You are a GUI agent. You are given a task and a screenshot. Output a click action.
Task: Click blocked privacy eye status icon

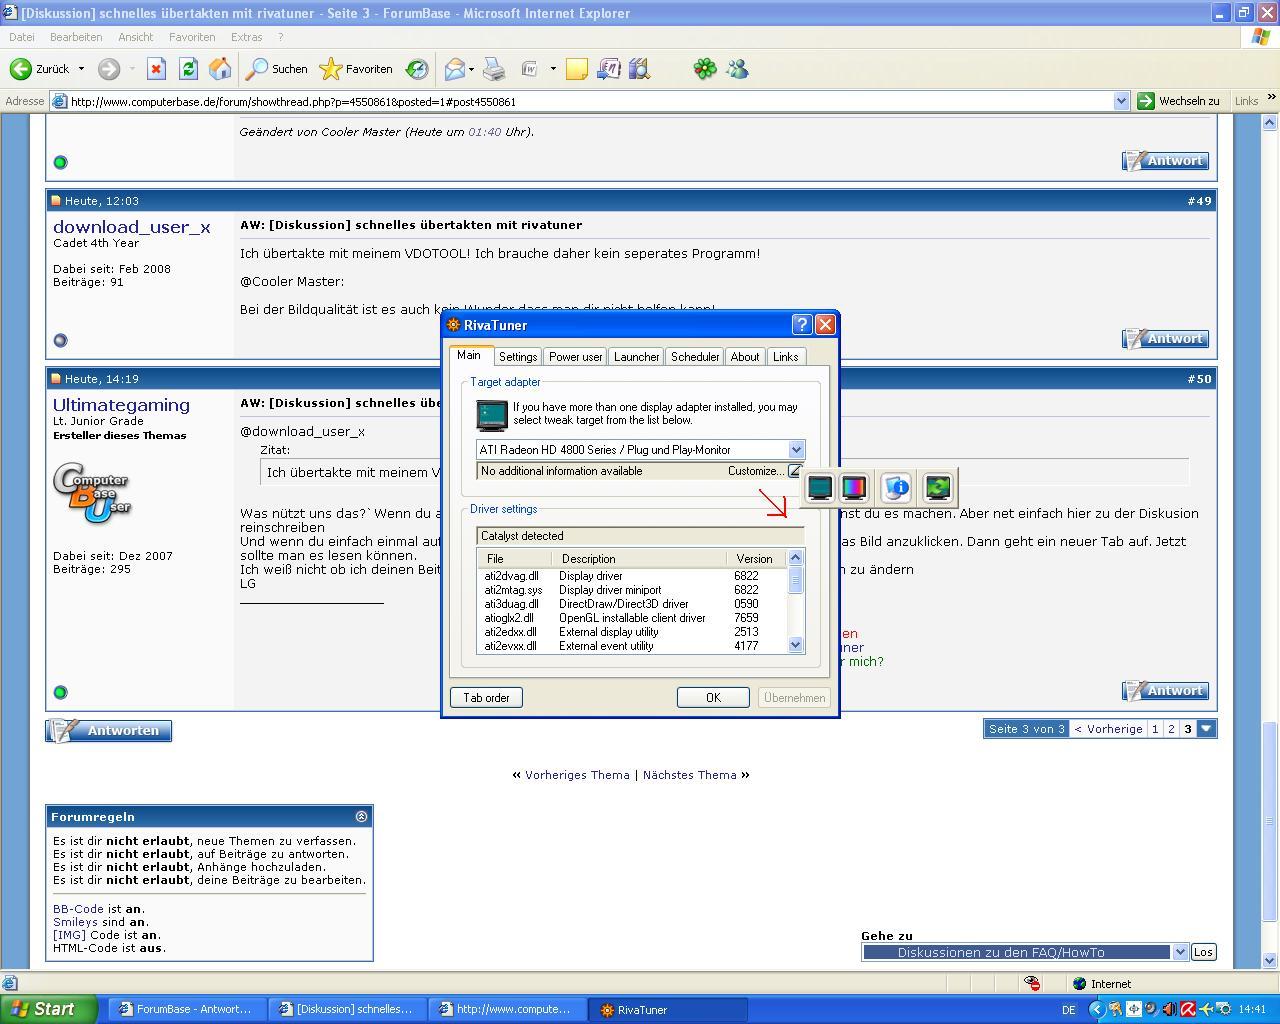pyautogui.click(x=1032, y=984)
